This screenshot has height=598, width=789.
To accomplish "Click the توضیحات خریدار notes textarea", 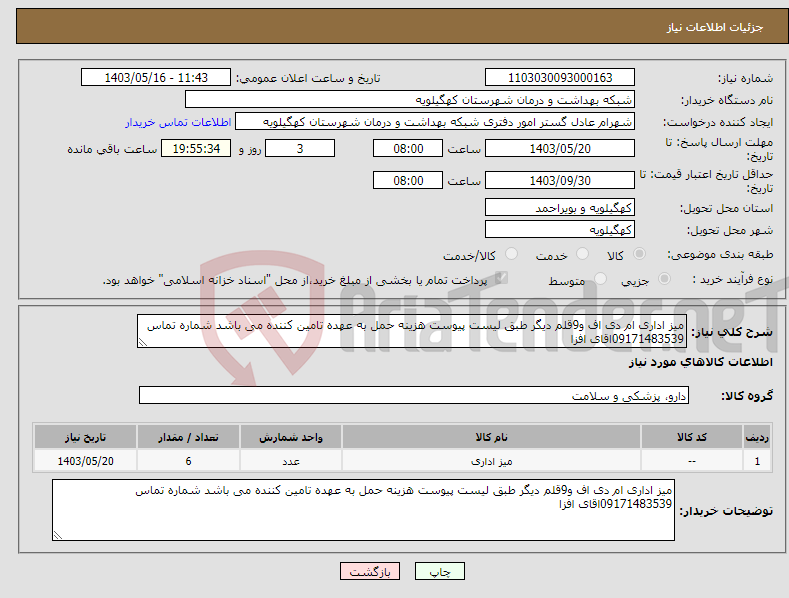I will click(x=363, y=510).
